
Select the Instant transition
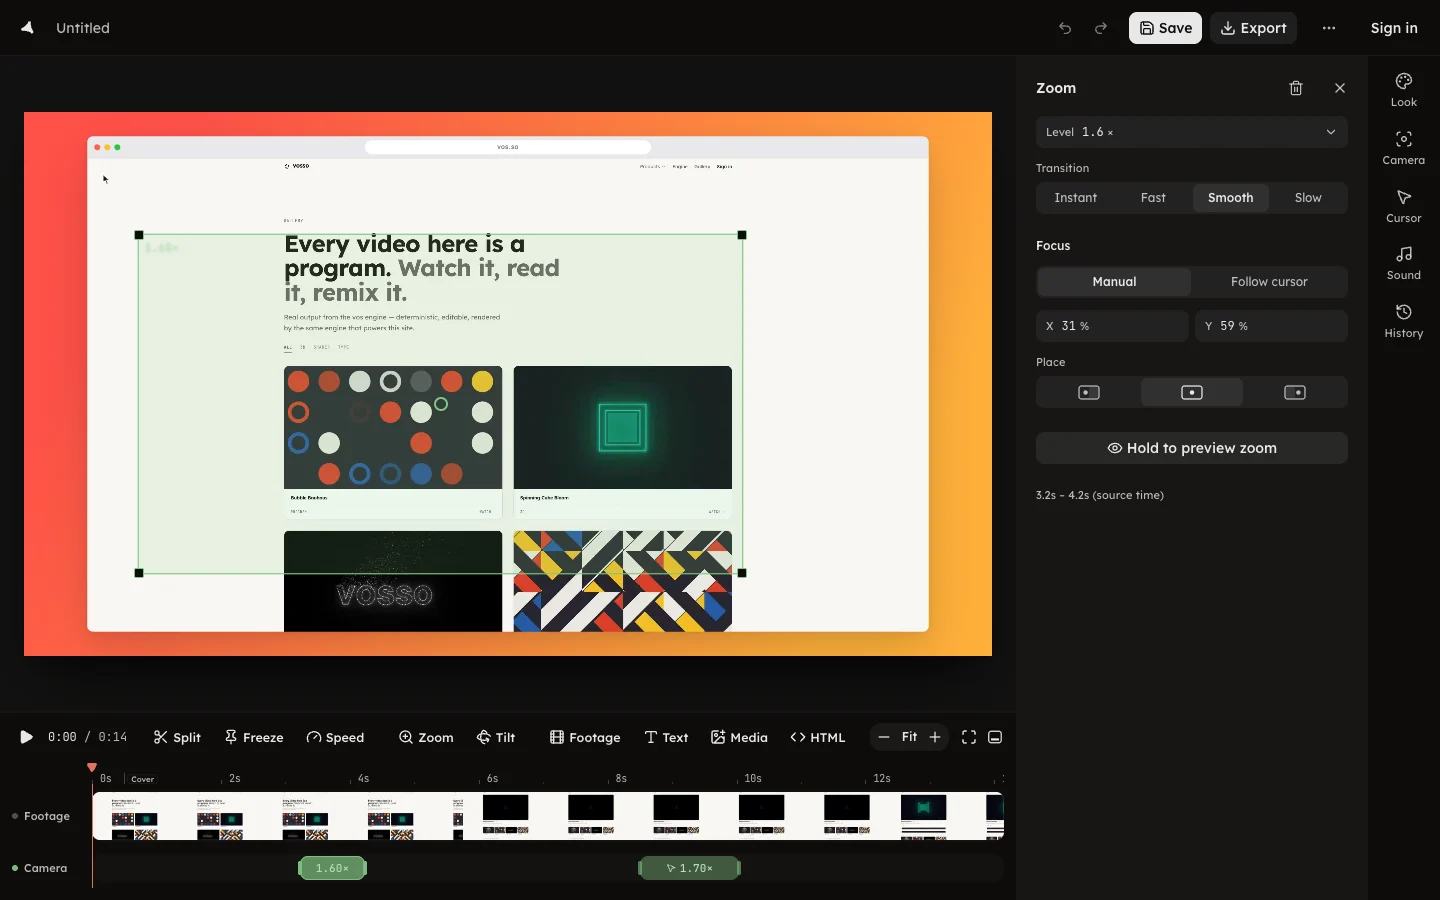[x=1075, y=198]
